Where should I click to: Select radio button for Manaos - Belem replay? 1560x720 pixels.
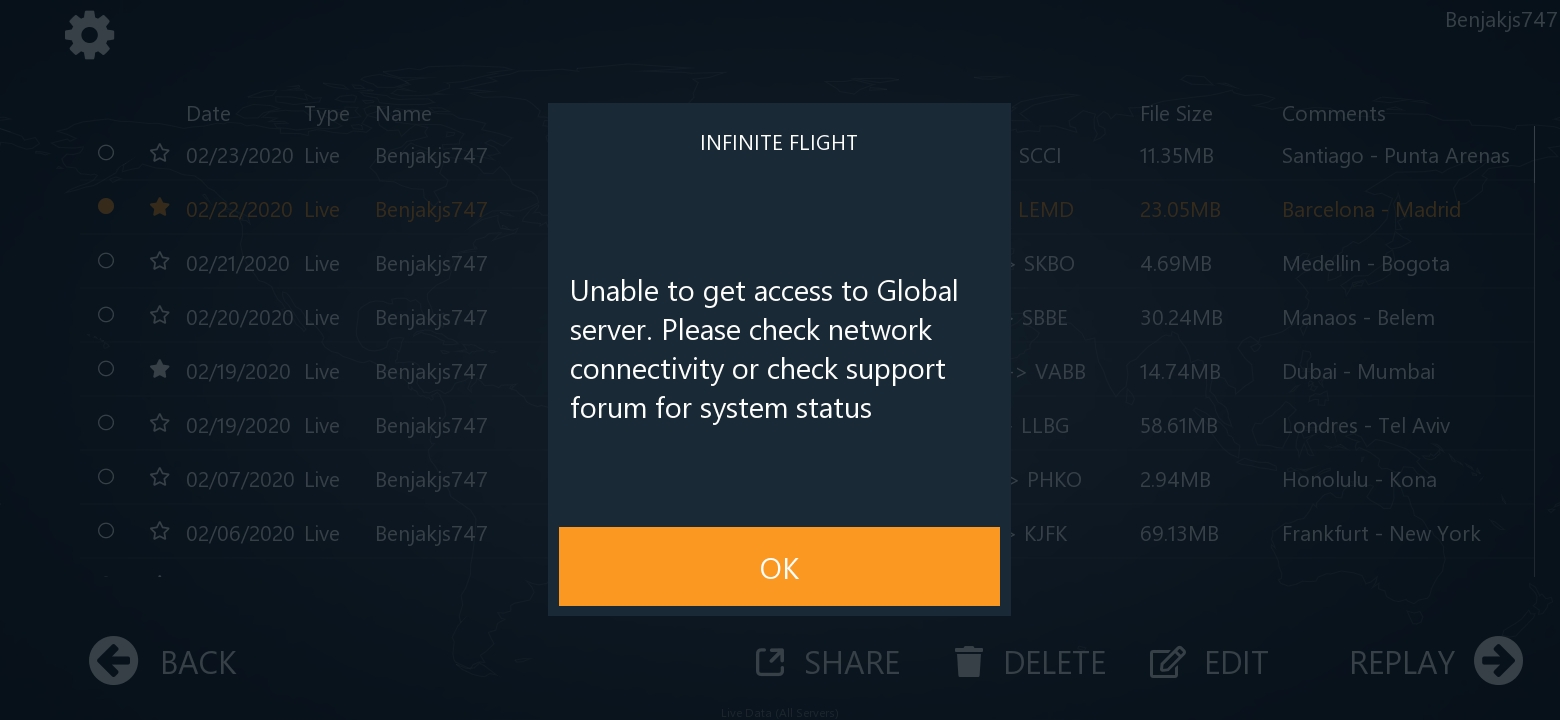tap(106, 315)
